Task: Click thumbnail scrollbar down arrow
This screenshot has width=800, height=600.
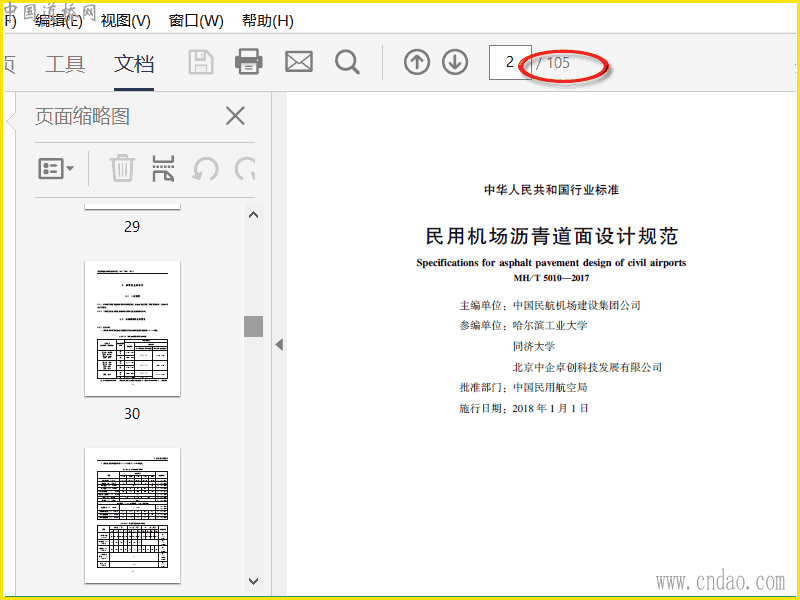Action: pos(254,581)
